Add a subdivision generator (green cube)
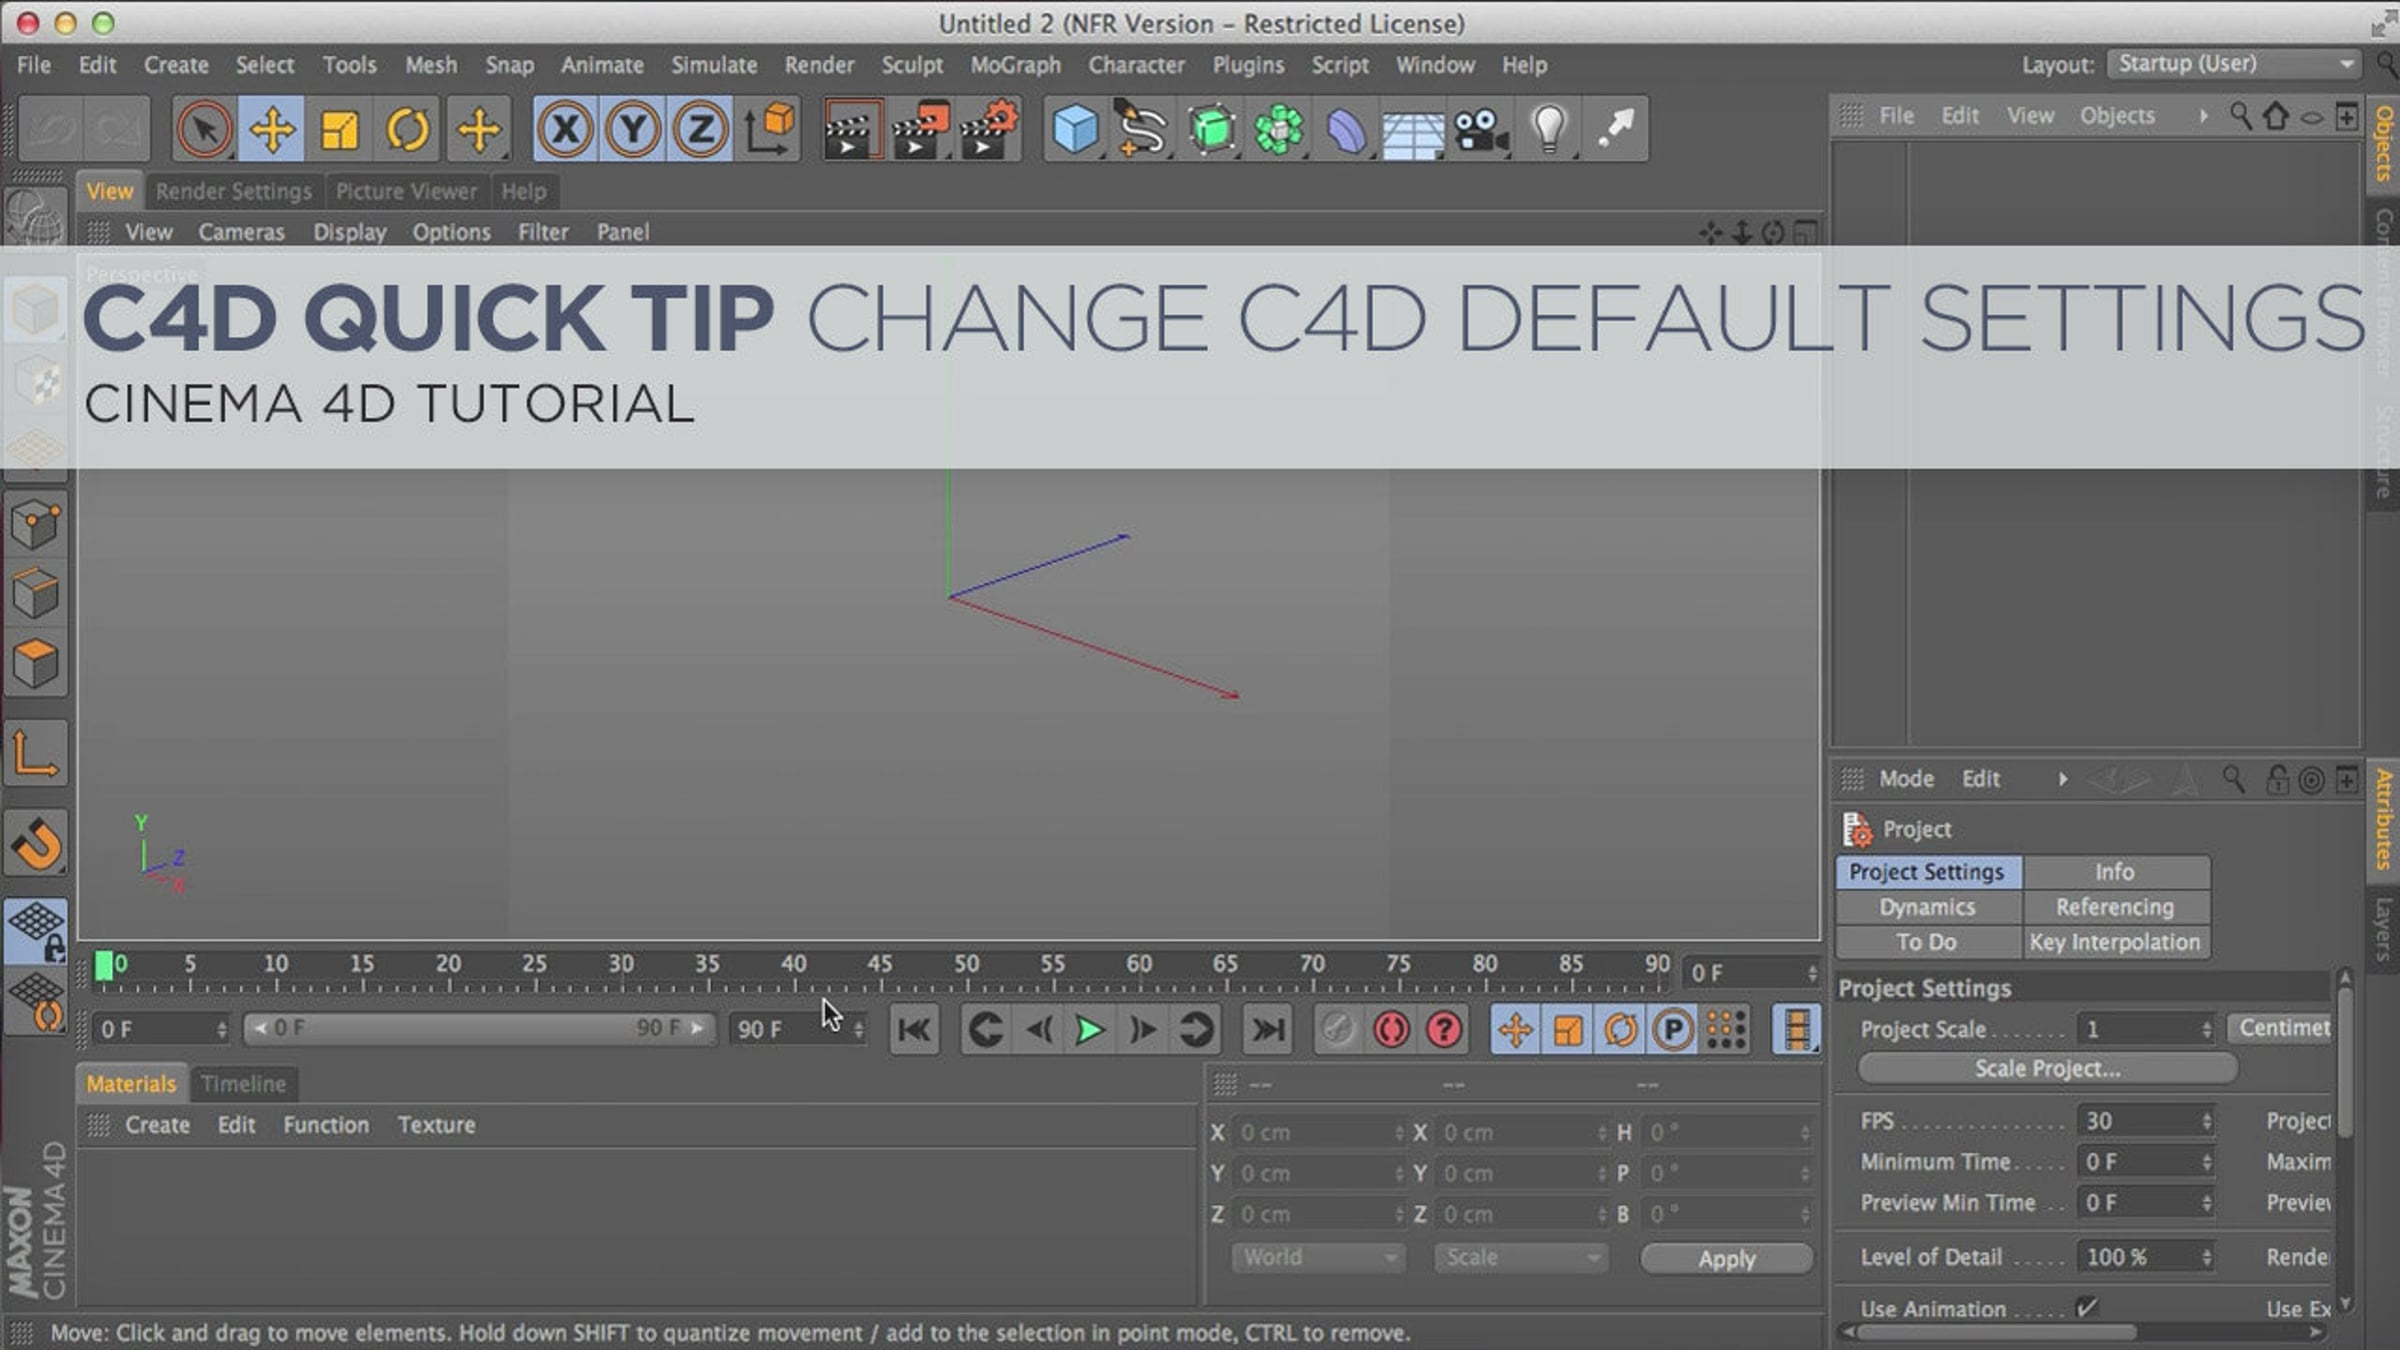Viewport: 2400px width, 1350px height. tap(1211, 129)
